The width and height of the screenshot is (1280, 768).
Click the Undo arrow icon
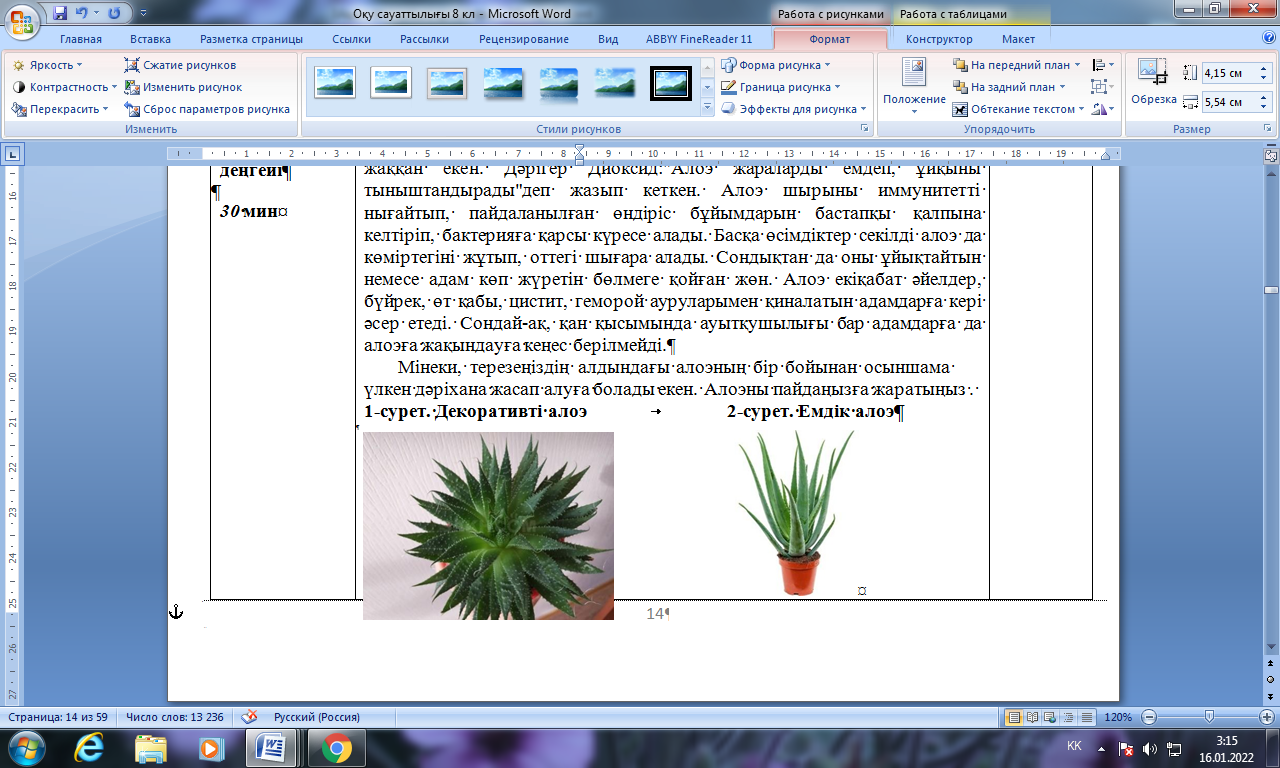[x=82, y=14]
